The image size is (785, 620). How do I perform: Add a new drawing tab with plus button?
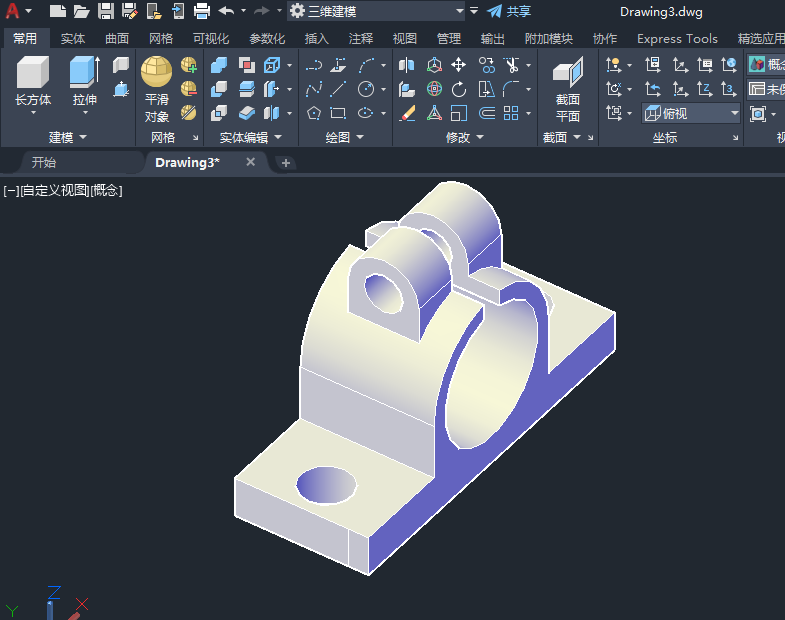click(286, 162)
